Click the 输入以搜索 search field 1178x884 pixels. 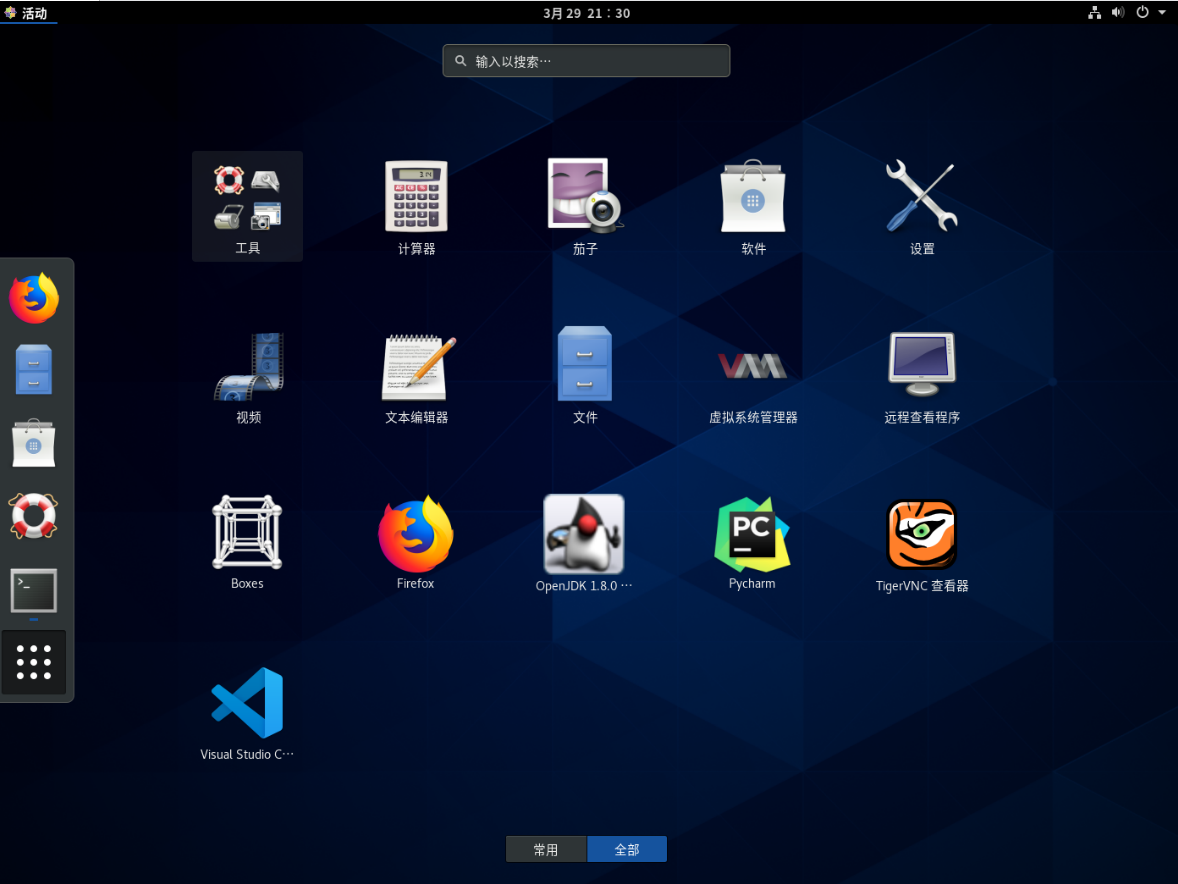586,61
